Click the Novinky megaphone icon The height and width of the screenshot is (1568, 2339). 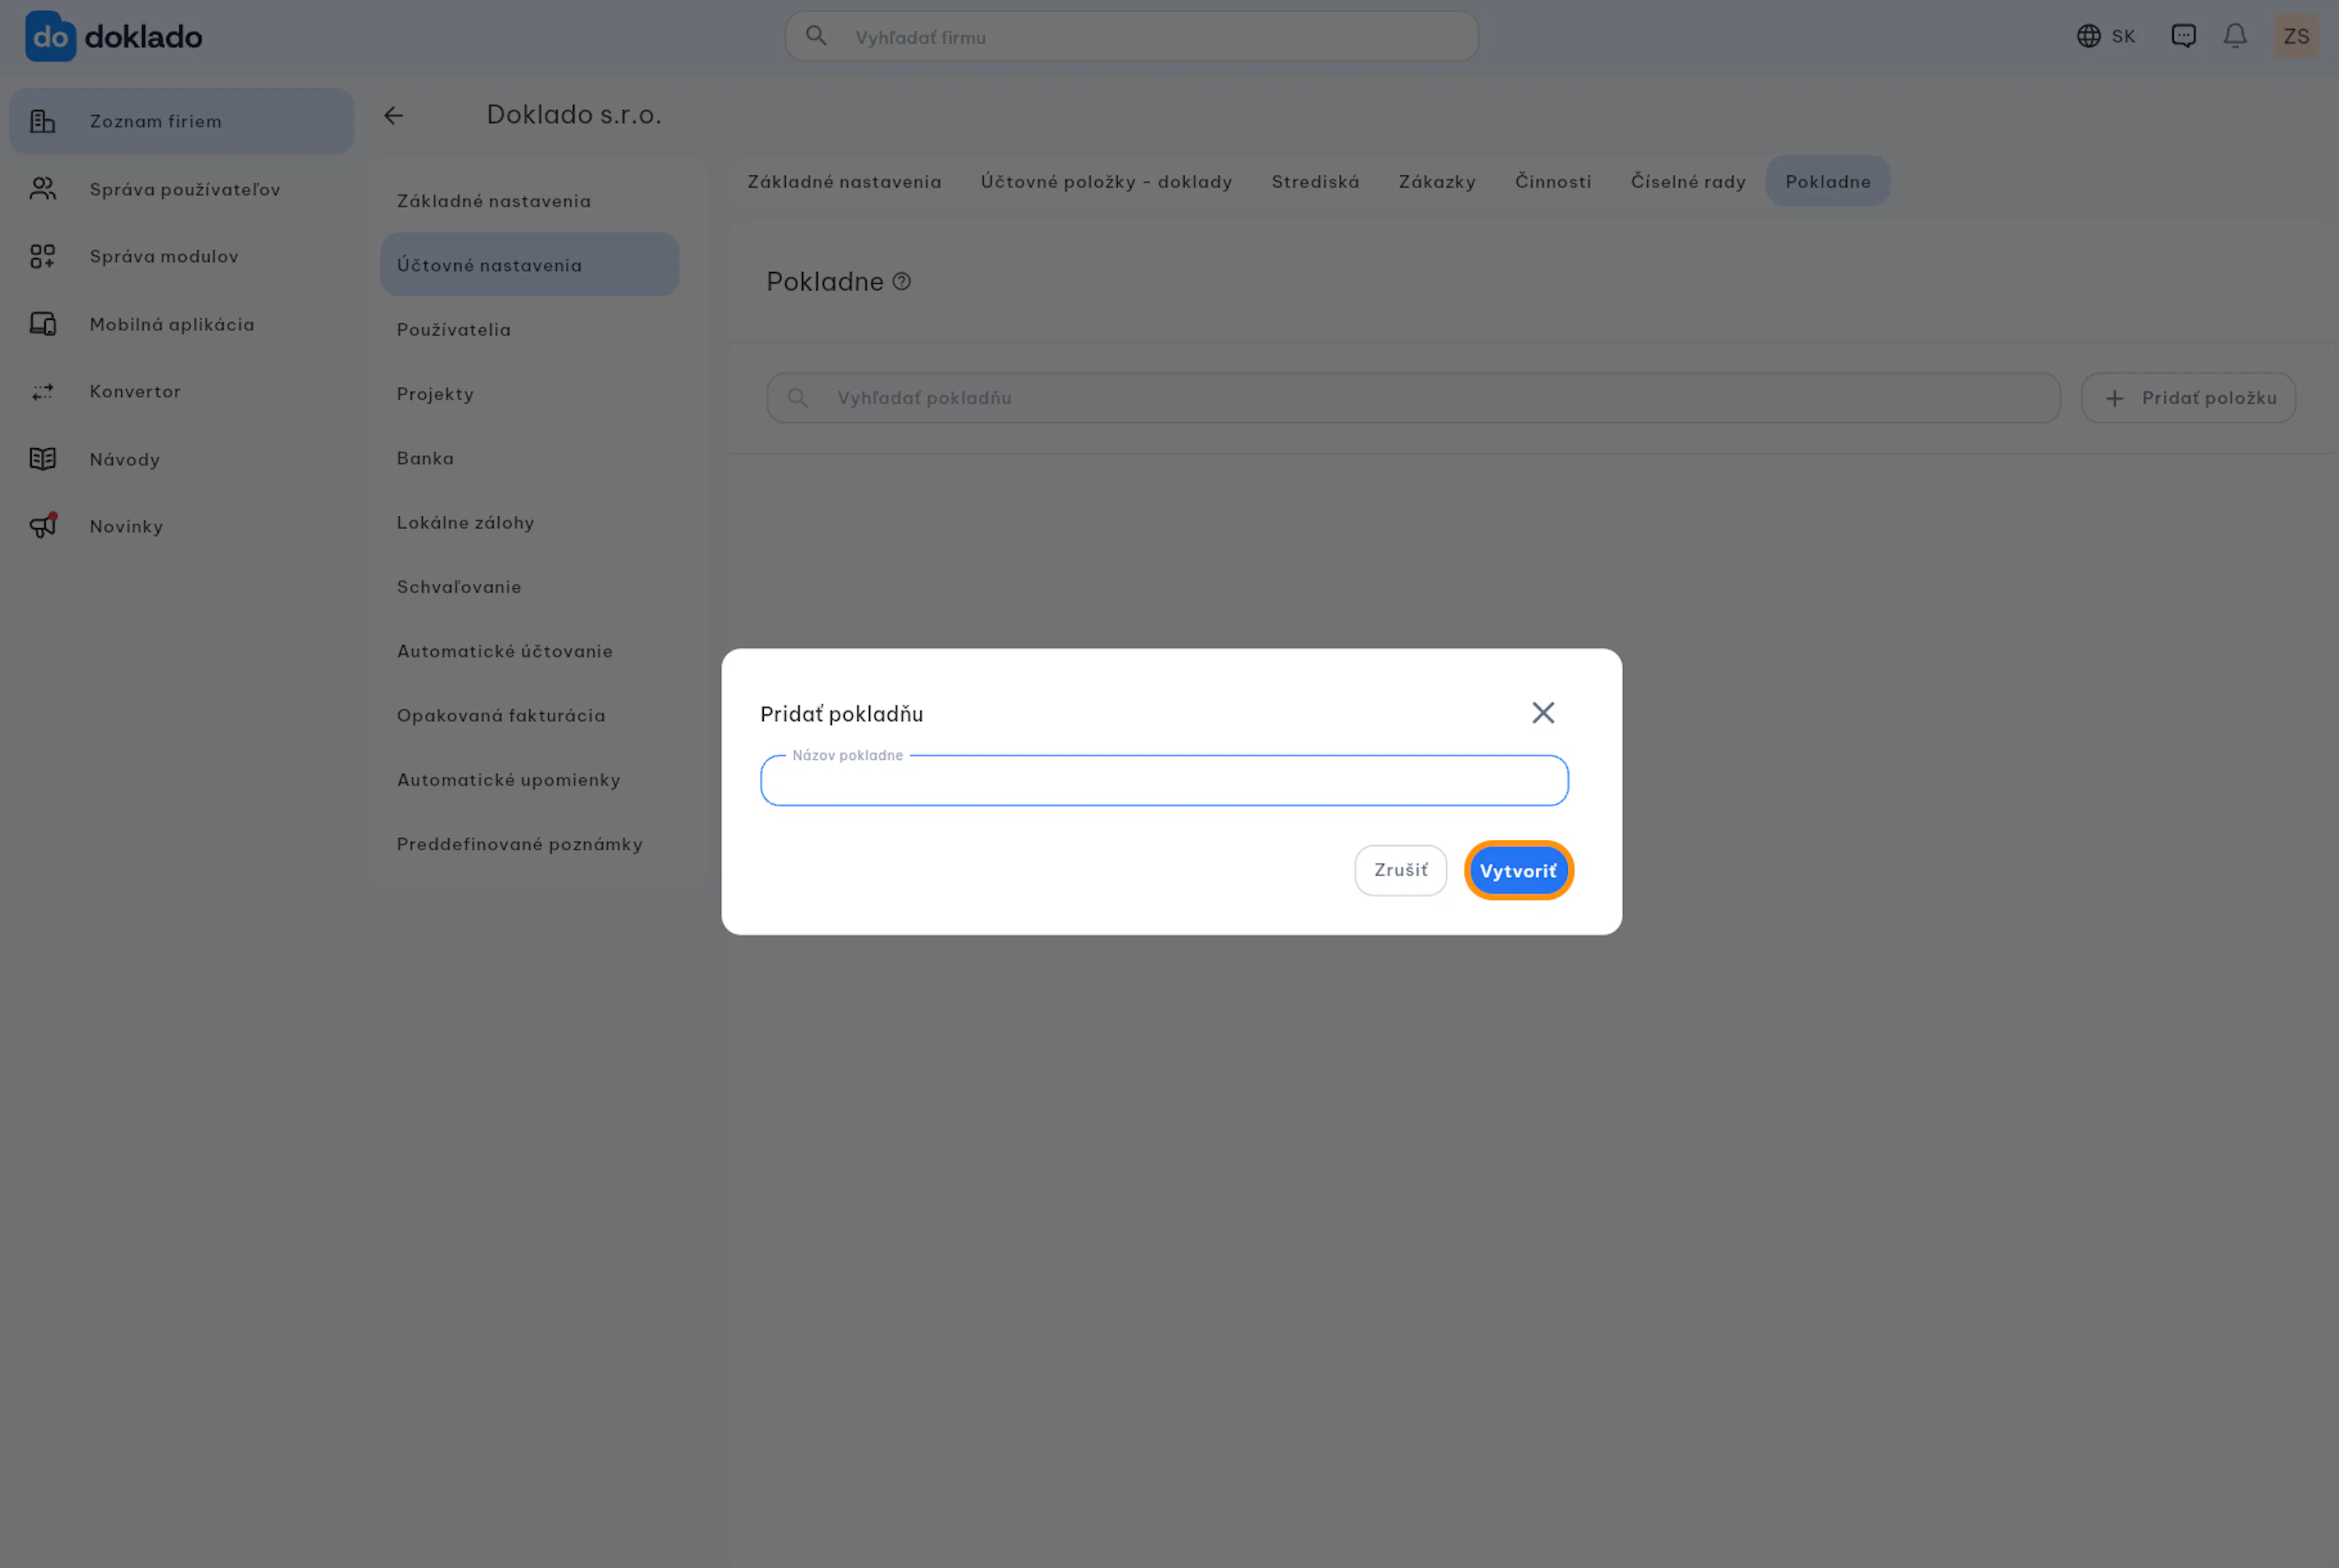(43, 526)
